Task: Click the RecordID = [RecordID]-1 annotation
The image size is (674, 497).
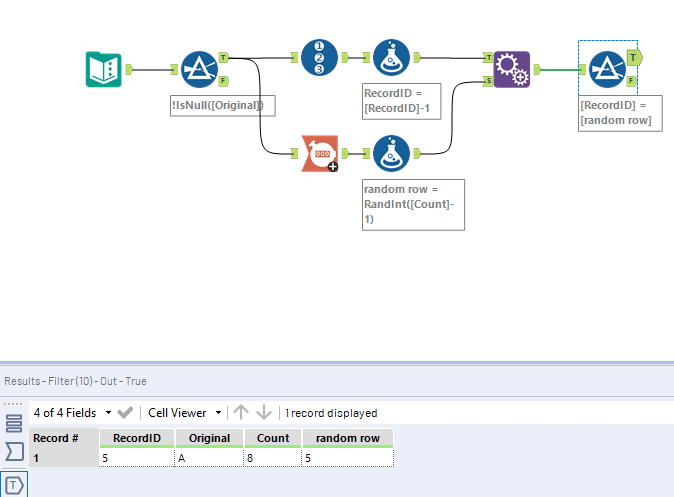Action: [401, 101]
